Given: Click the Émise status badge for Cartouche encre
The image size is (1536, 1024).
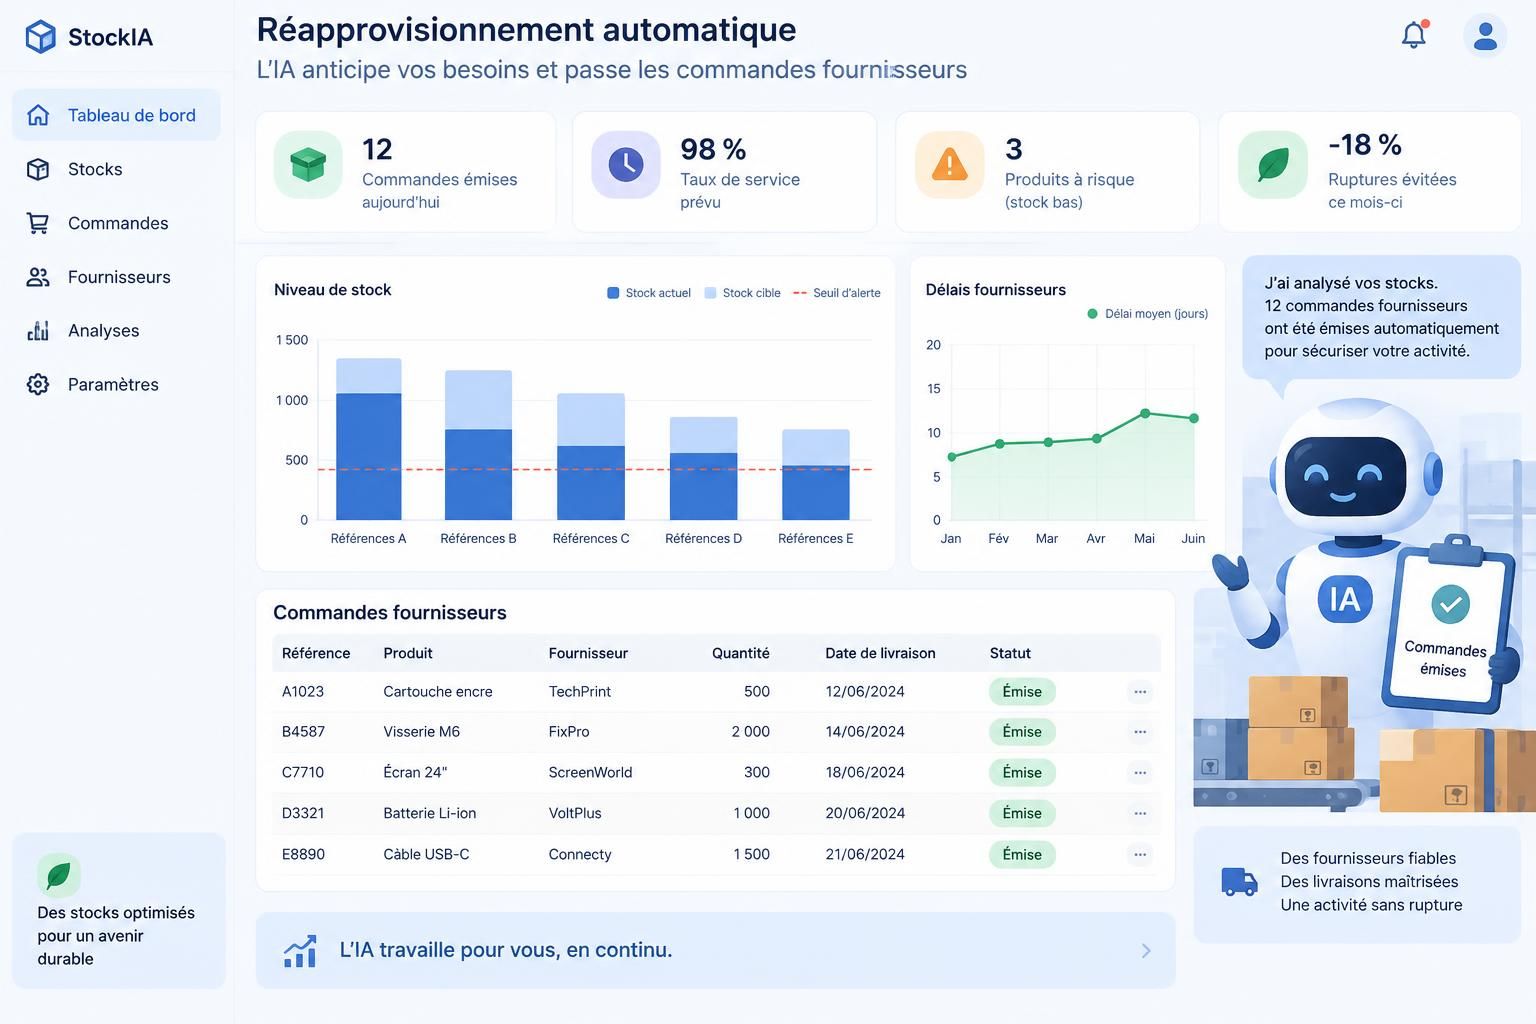Looking at the screenshot, I should pos(1022,692).
